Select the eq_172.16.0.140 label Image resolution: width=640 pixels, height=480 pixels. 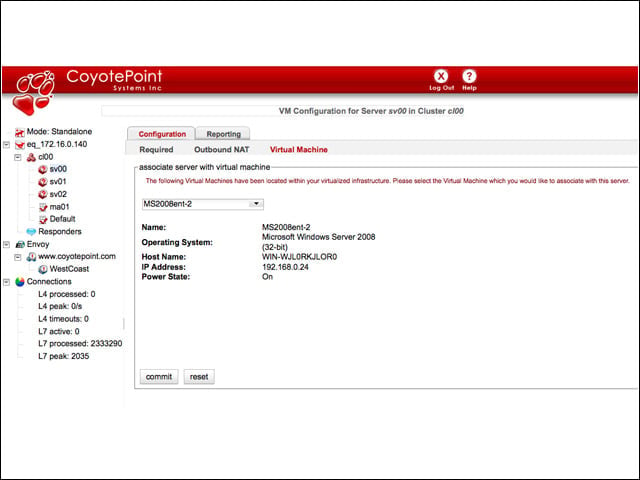(x=57, y=144)
